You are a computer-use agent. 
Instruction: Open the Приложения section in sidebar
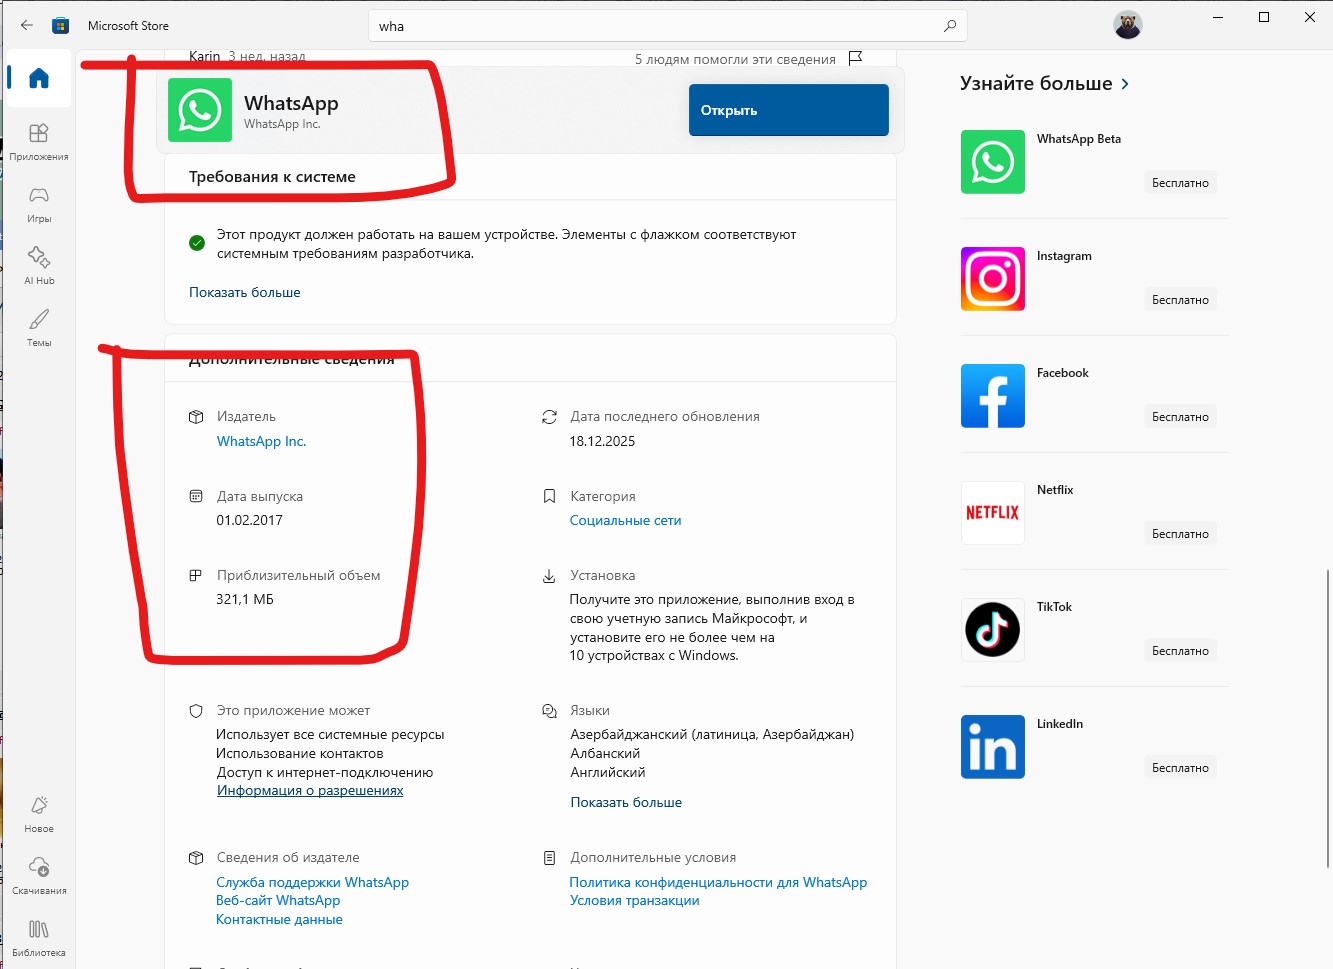(x=39, y=142)
